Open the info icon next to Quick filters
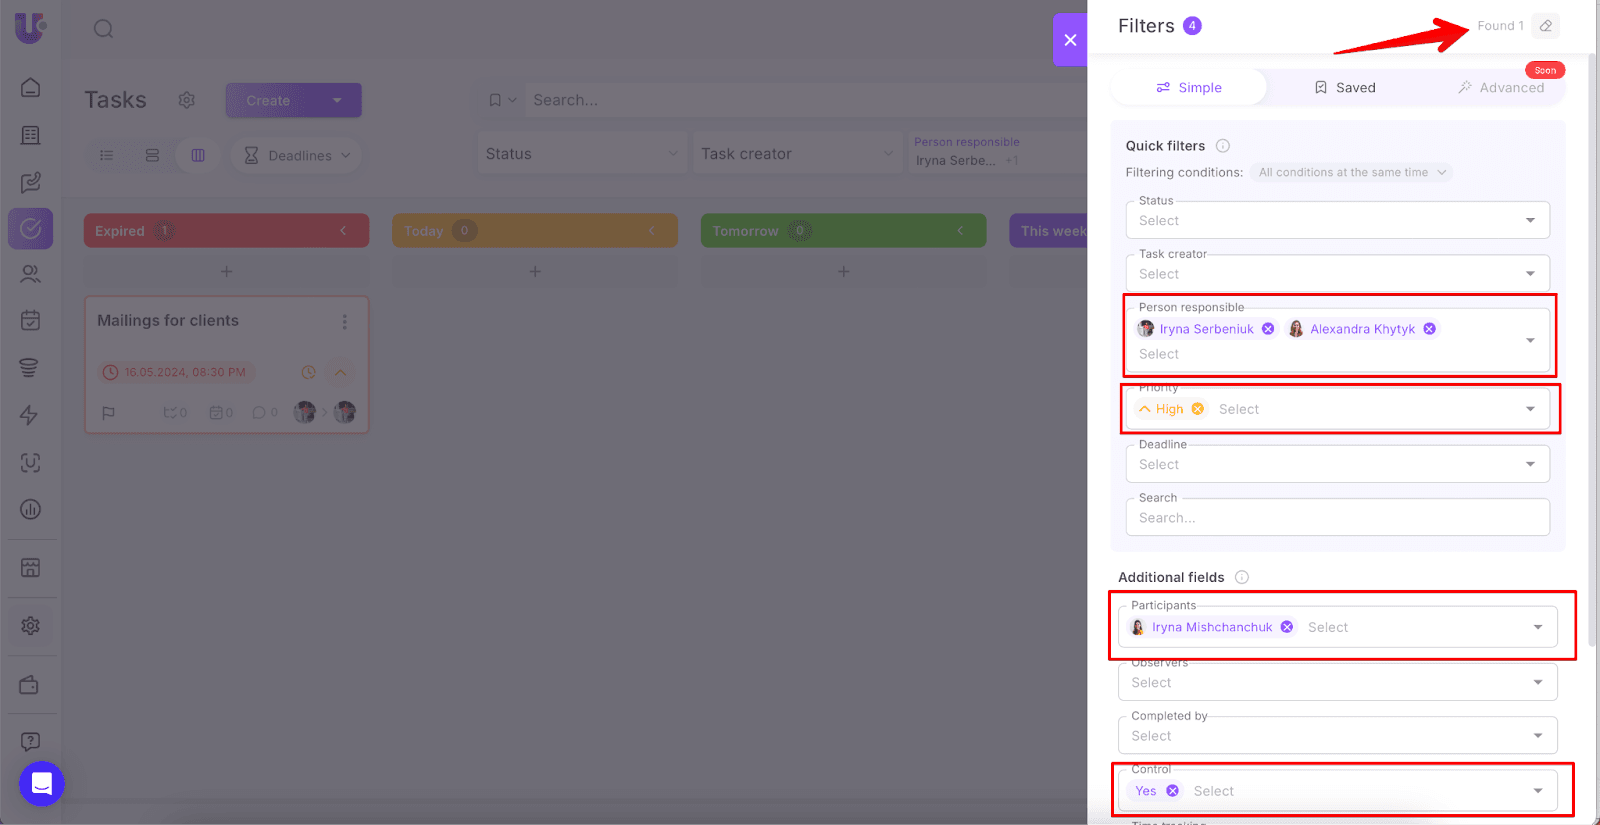 (1222, 146)
